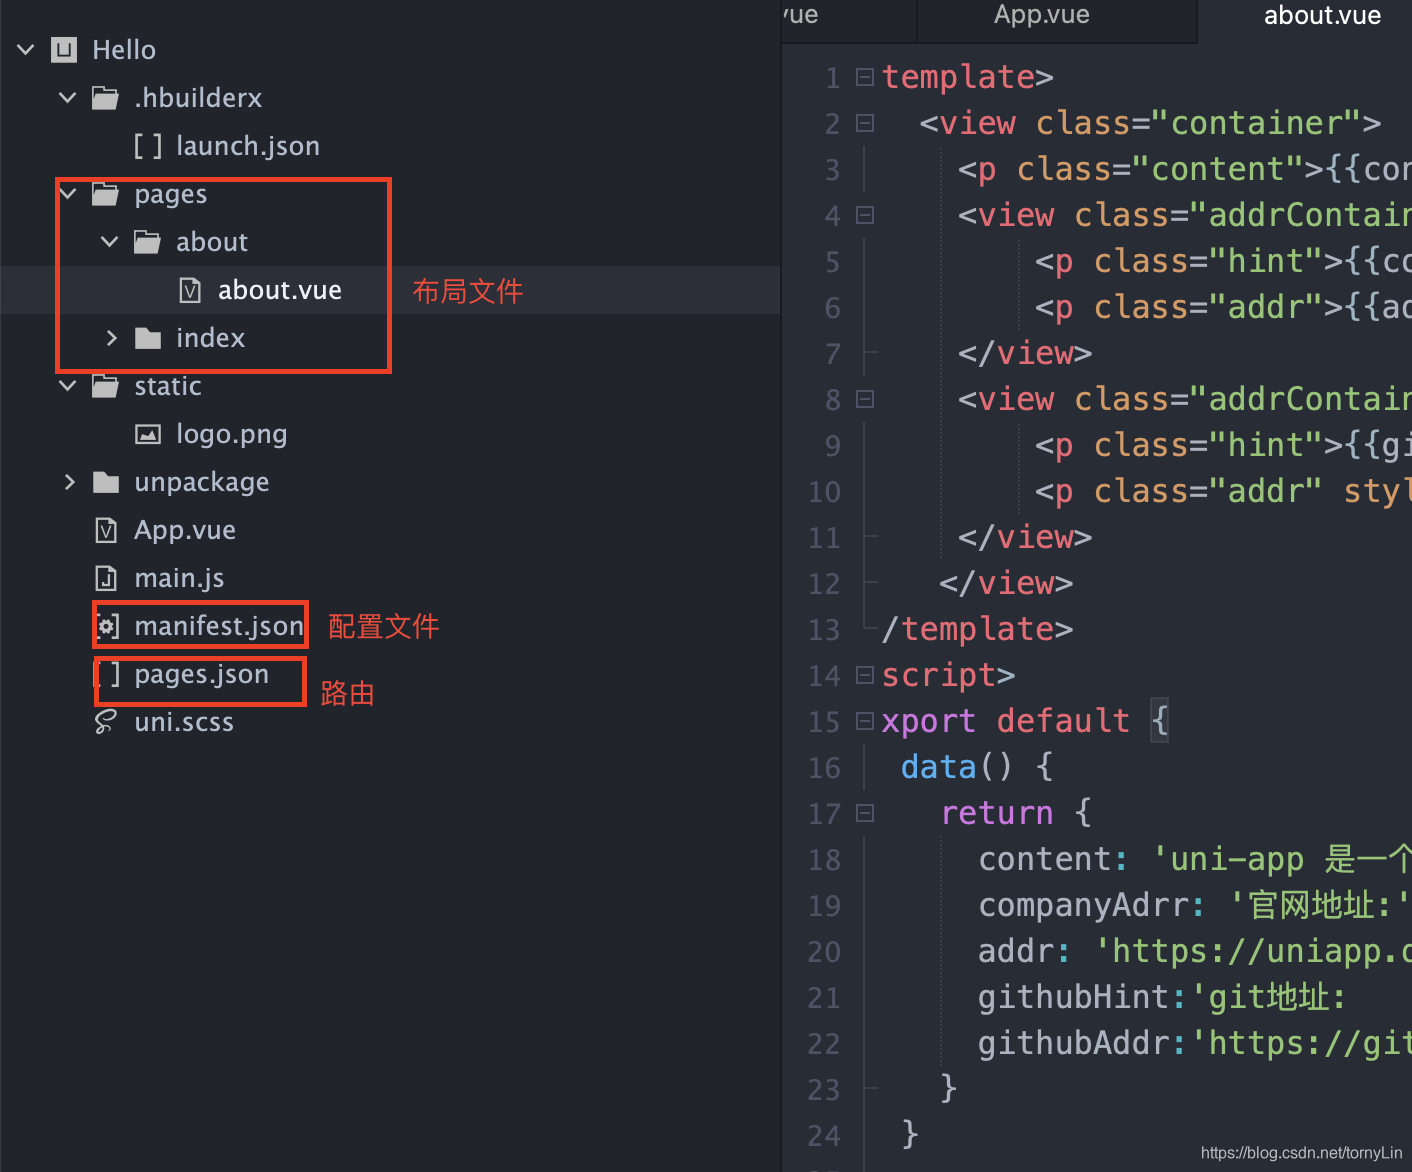Screen dimensions: 1412x1172
Task: Click the about.vue file icon
Action: coord(190,290)
